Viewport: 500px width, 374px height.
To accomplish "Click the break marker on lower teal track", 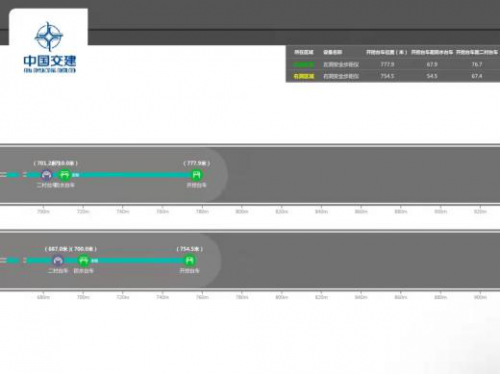I will pyautogui.click(x=24, y=260).
